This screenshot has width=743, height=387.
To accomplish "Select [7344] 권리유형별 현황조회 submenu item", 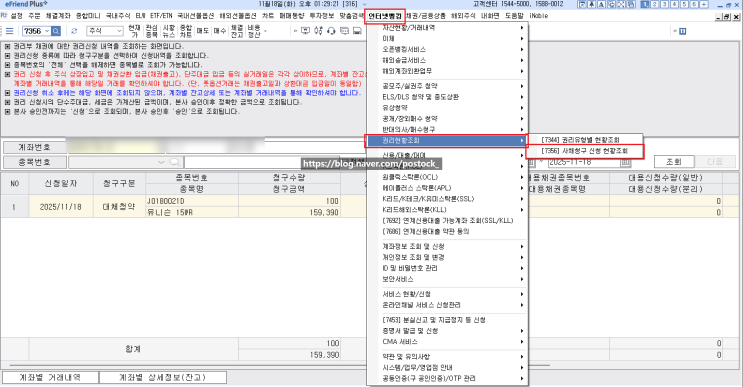I will [584, 140].
